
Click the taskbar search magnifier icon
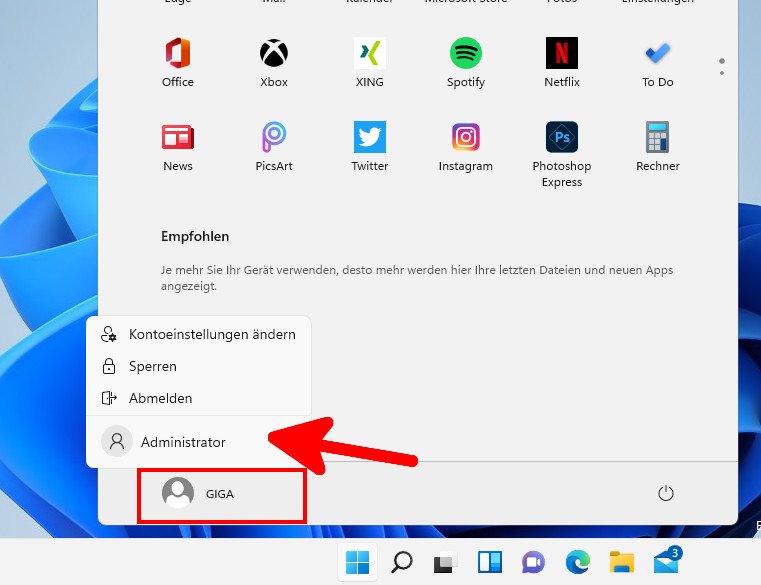click(402, 563)
